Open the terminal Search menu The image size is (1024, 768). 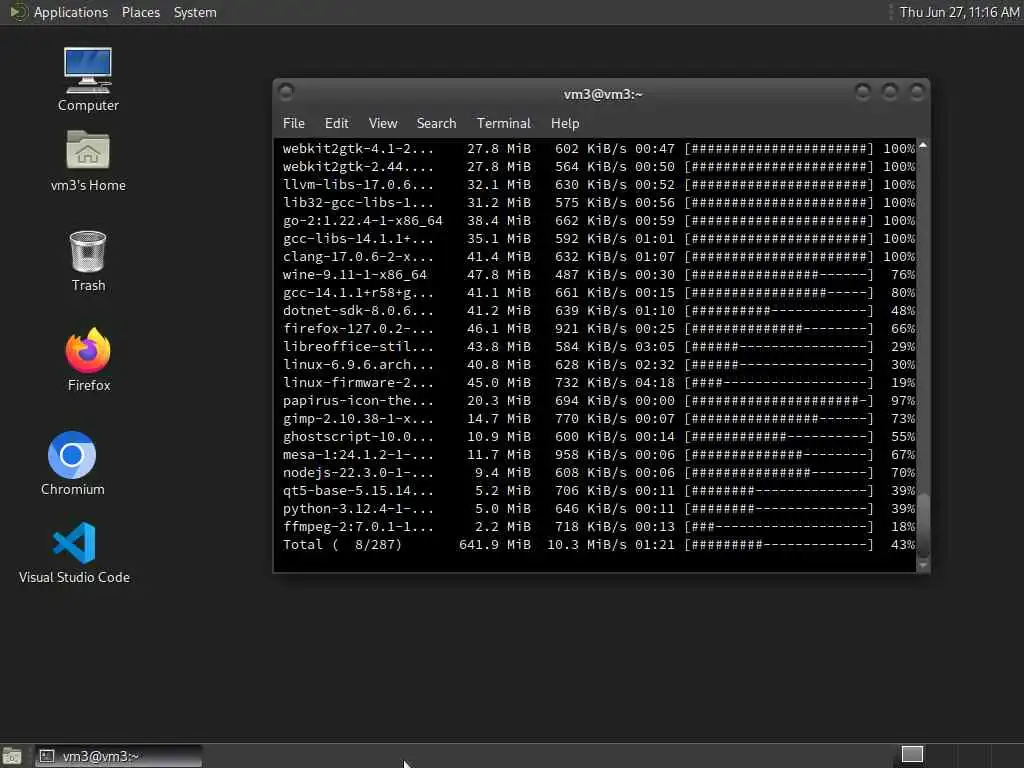click(436, 123)
